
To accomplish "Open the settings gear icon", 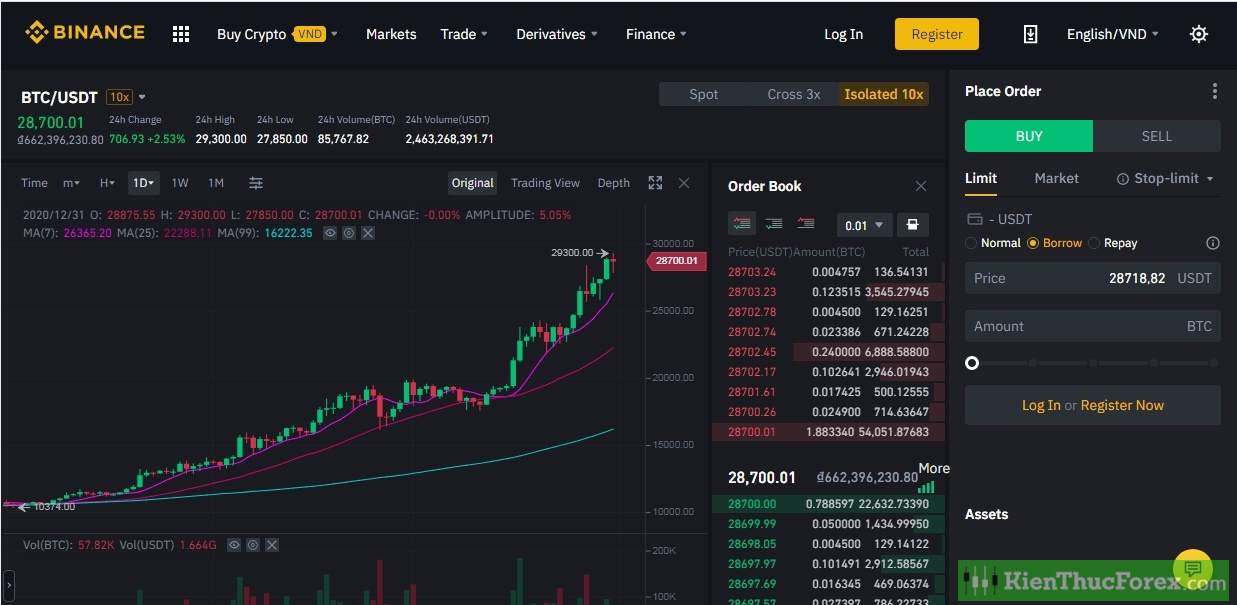I will pyautogui.click(x=1199, y=34).
